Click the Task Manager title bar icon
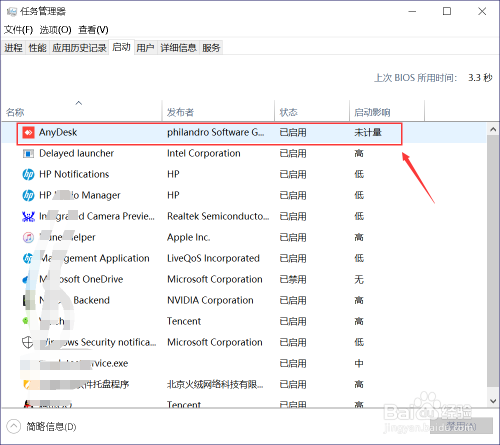 (x=12, y=12)
